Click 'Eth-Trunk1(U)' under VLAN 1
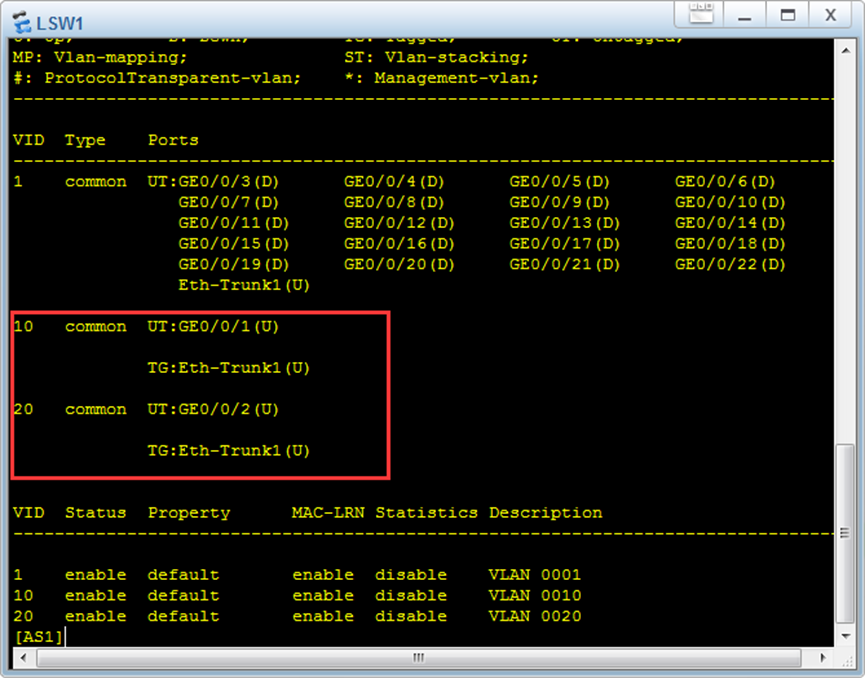 pos(244,285)
